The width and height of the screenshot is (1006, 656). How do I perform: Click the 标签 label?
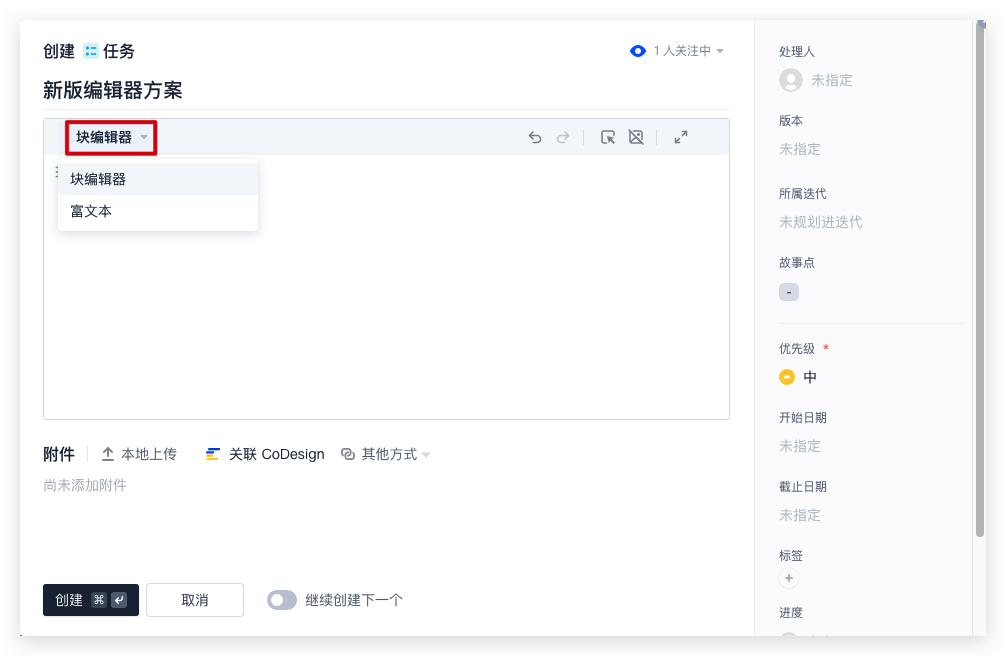coord(790,555)
